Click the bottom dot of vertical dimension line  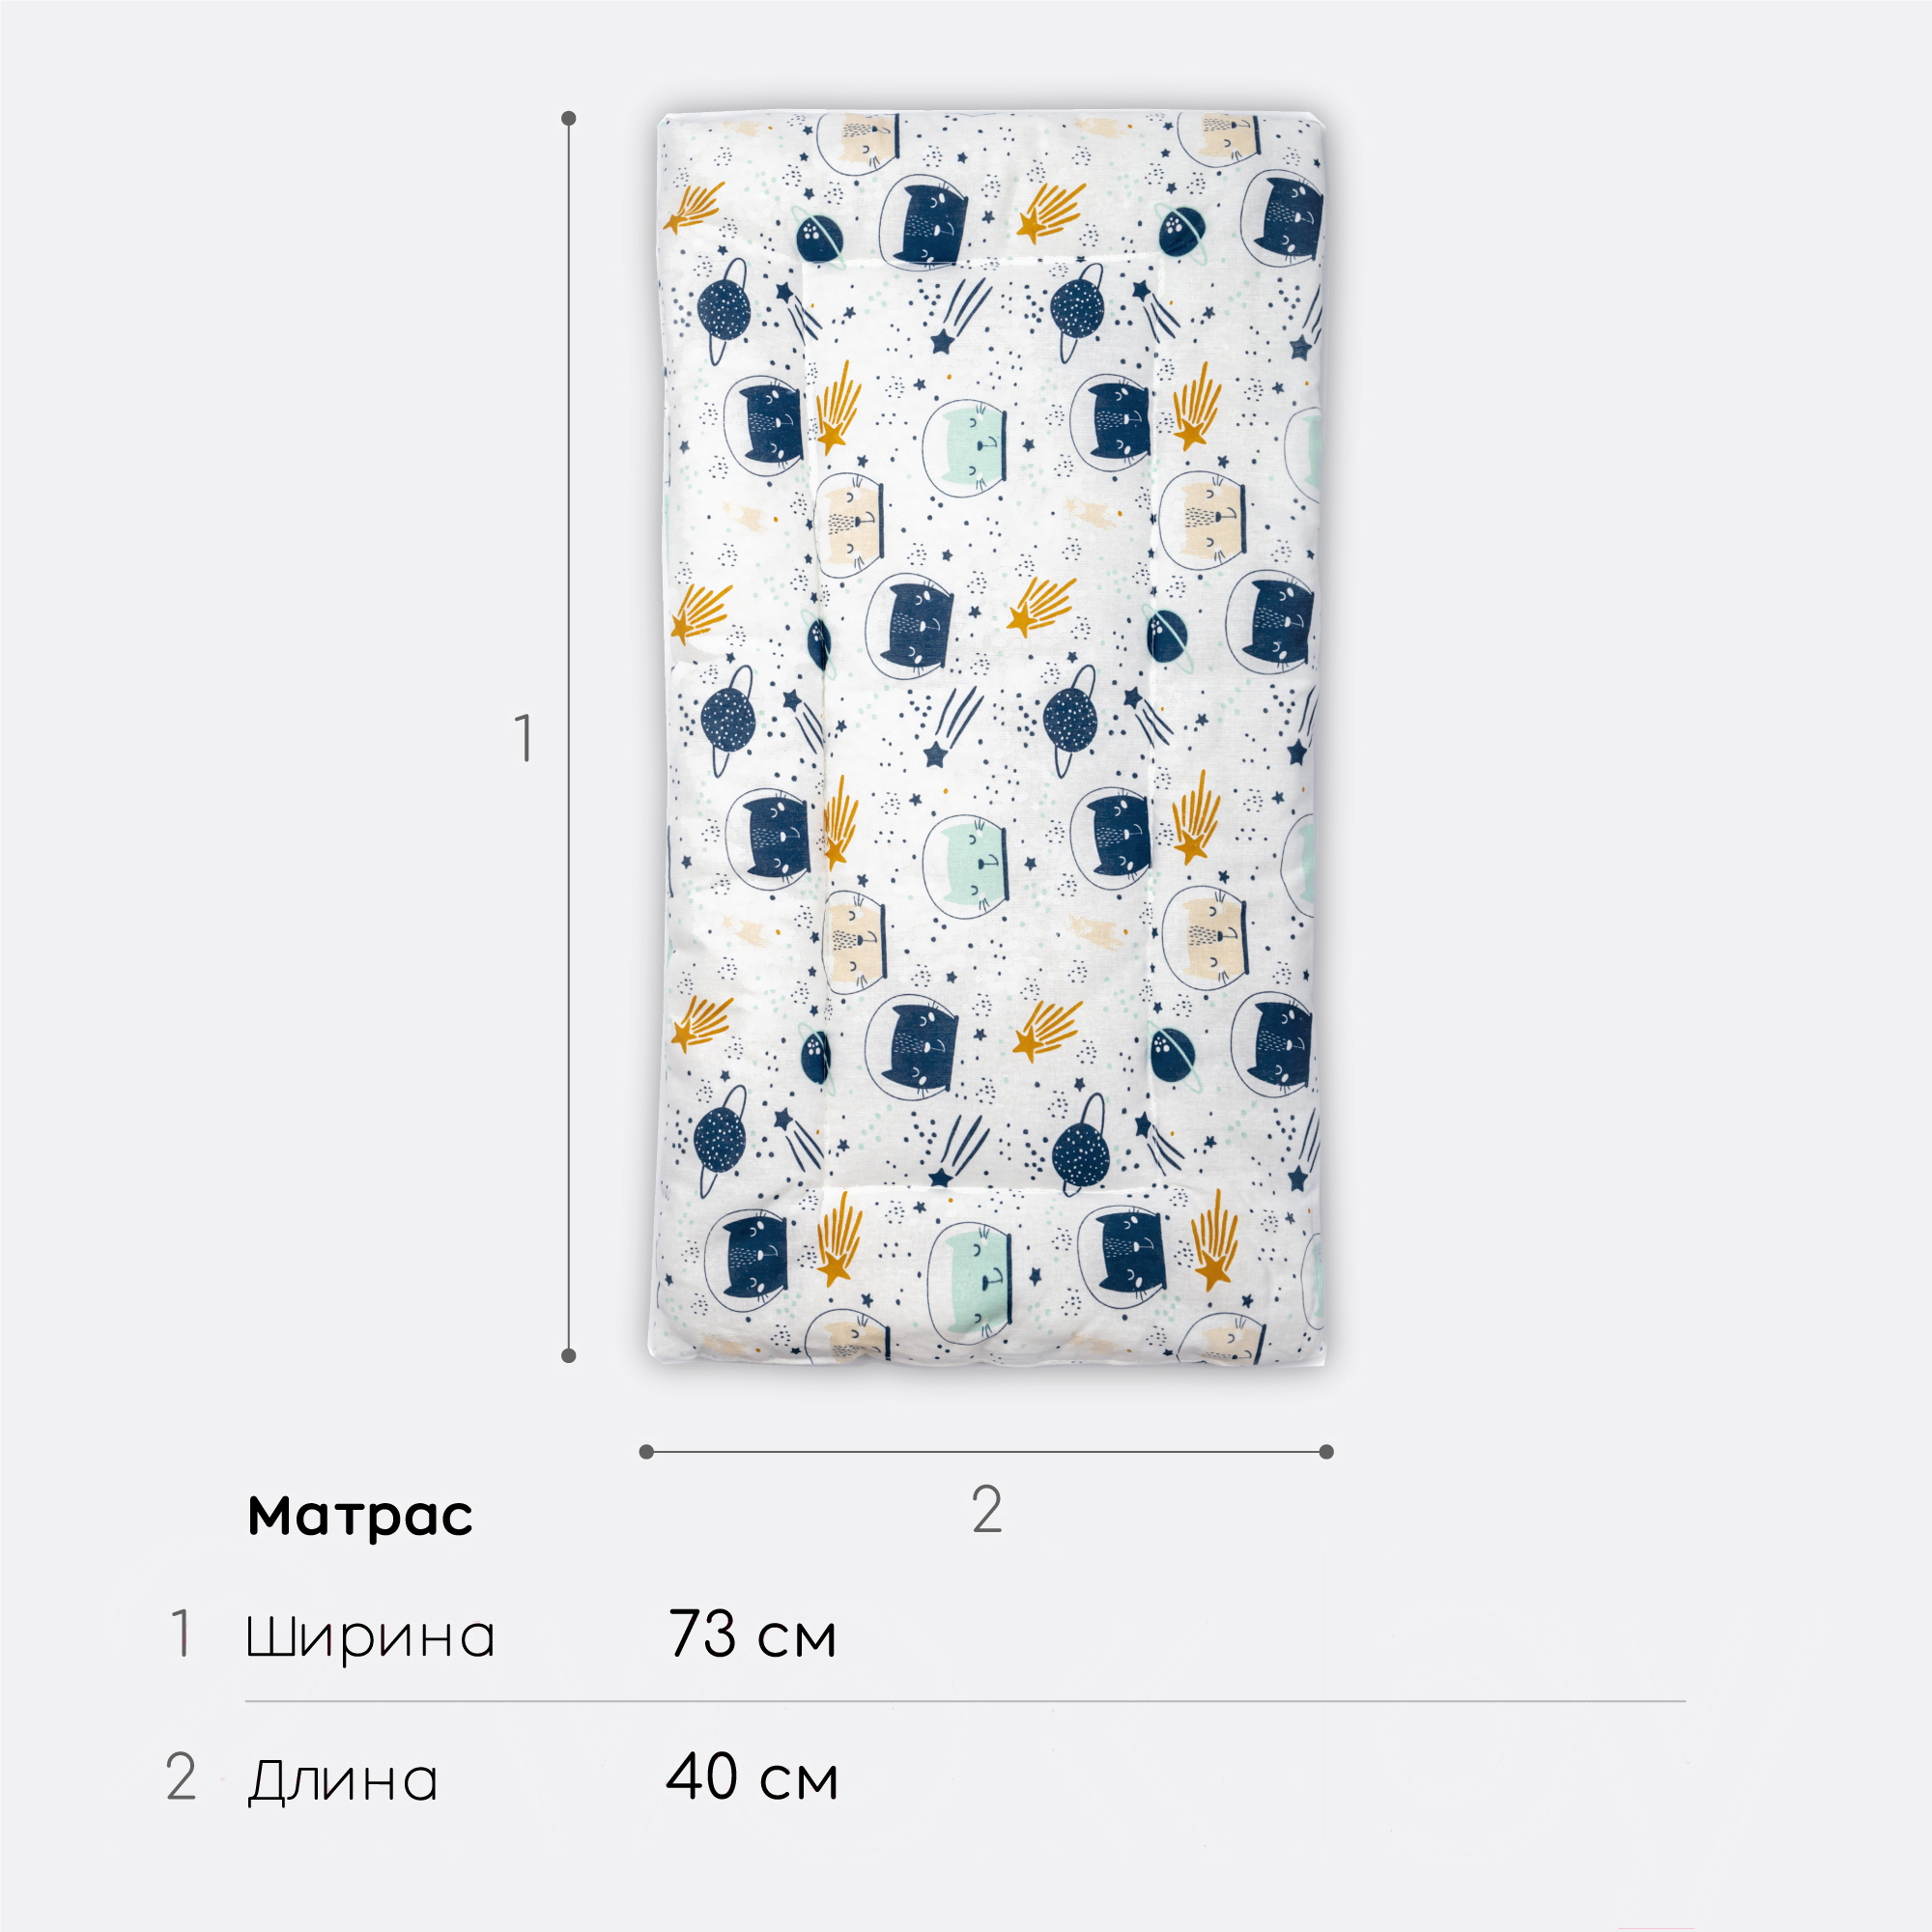point(569,1355)
